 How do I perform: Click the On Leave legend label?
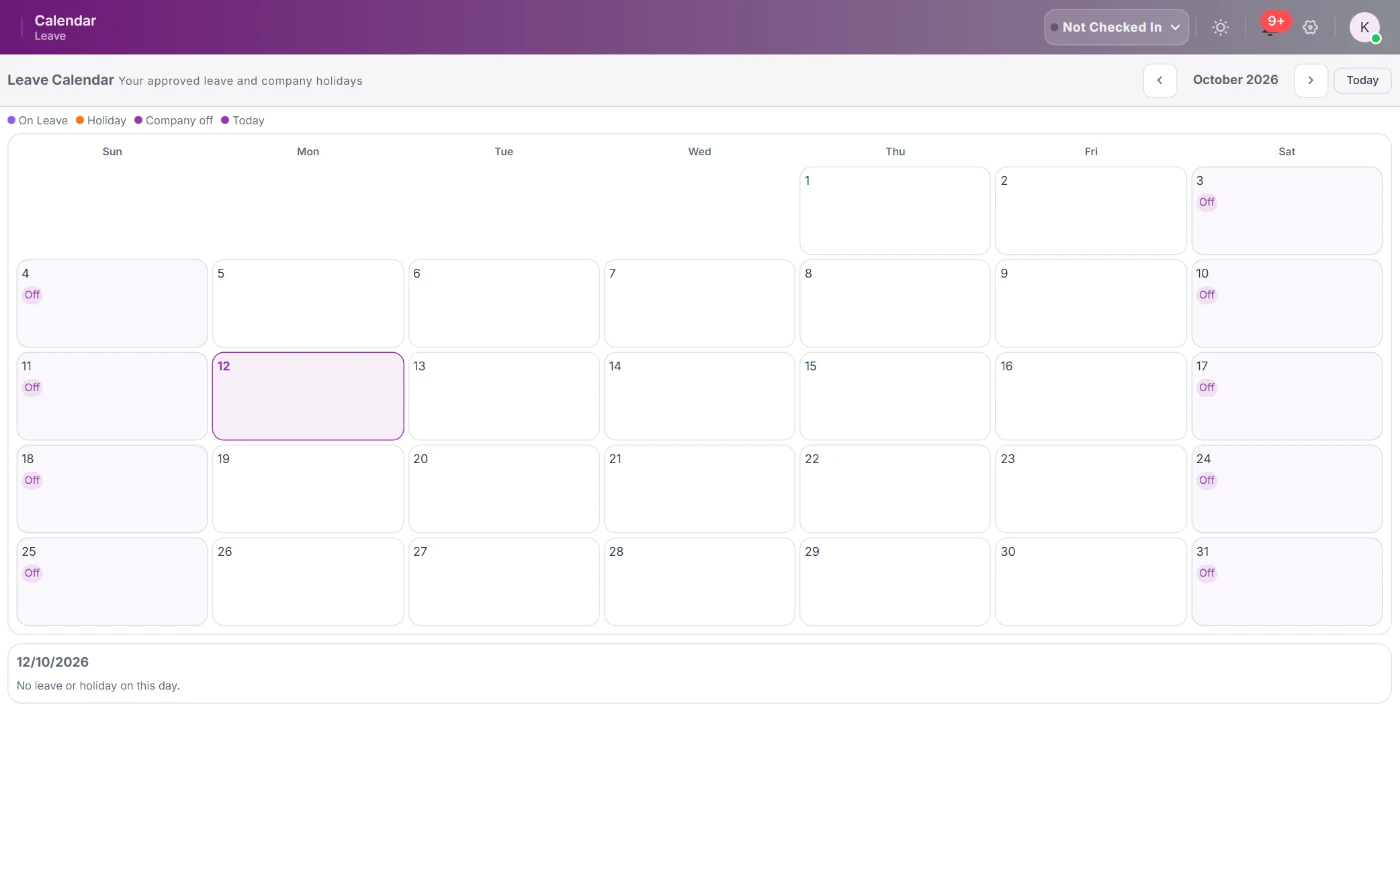(43, 121)
